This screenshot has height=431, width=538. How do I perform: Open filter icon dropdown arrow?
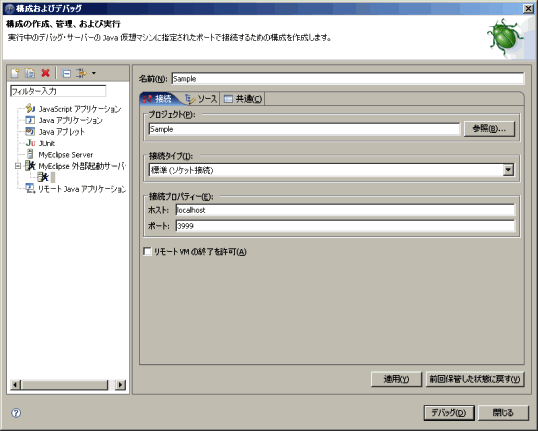[x=94, y=73]
